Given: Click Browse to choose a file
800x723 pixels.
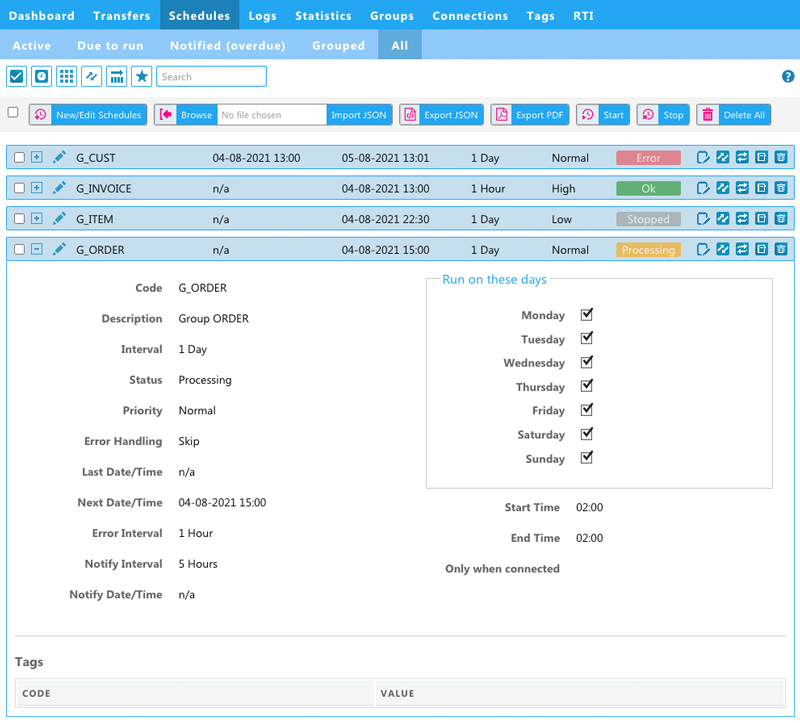Looking at the screenshot, I should (186, 114).
